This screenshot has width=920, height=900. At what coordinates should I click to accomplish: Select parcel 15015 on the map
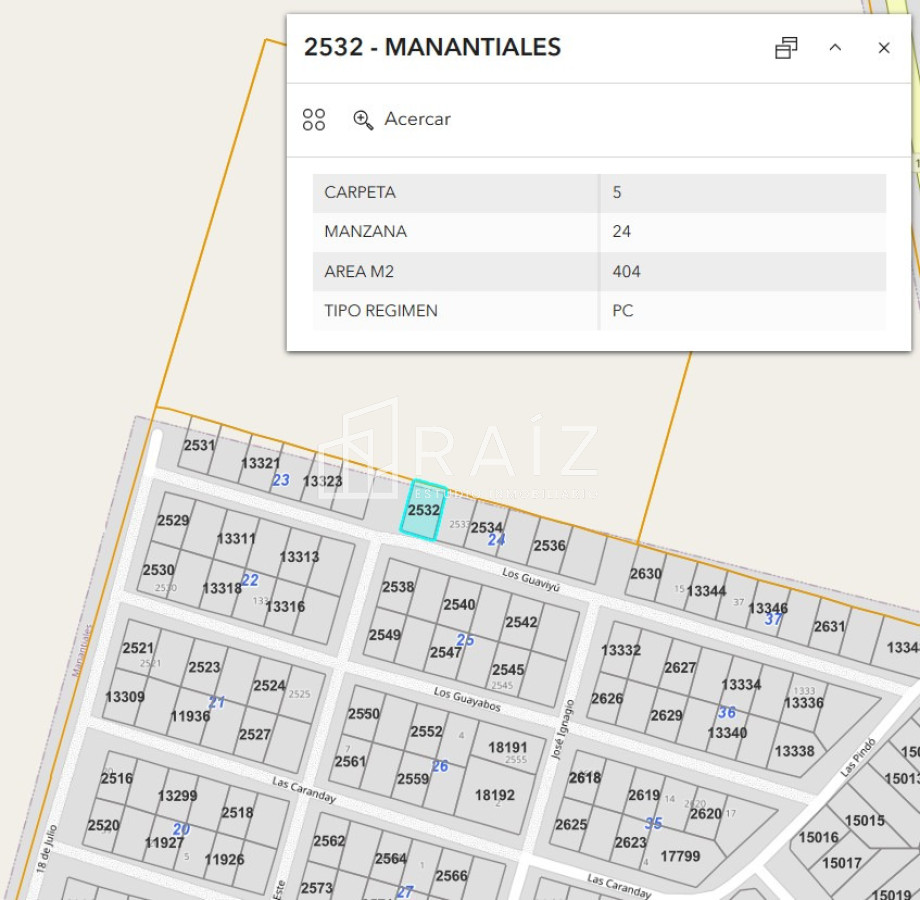coord(864,820)
